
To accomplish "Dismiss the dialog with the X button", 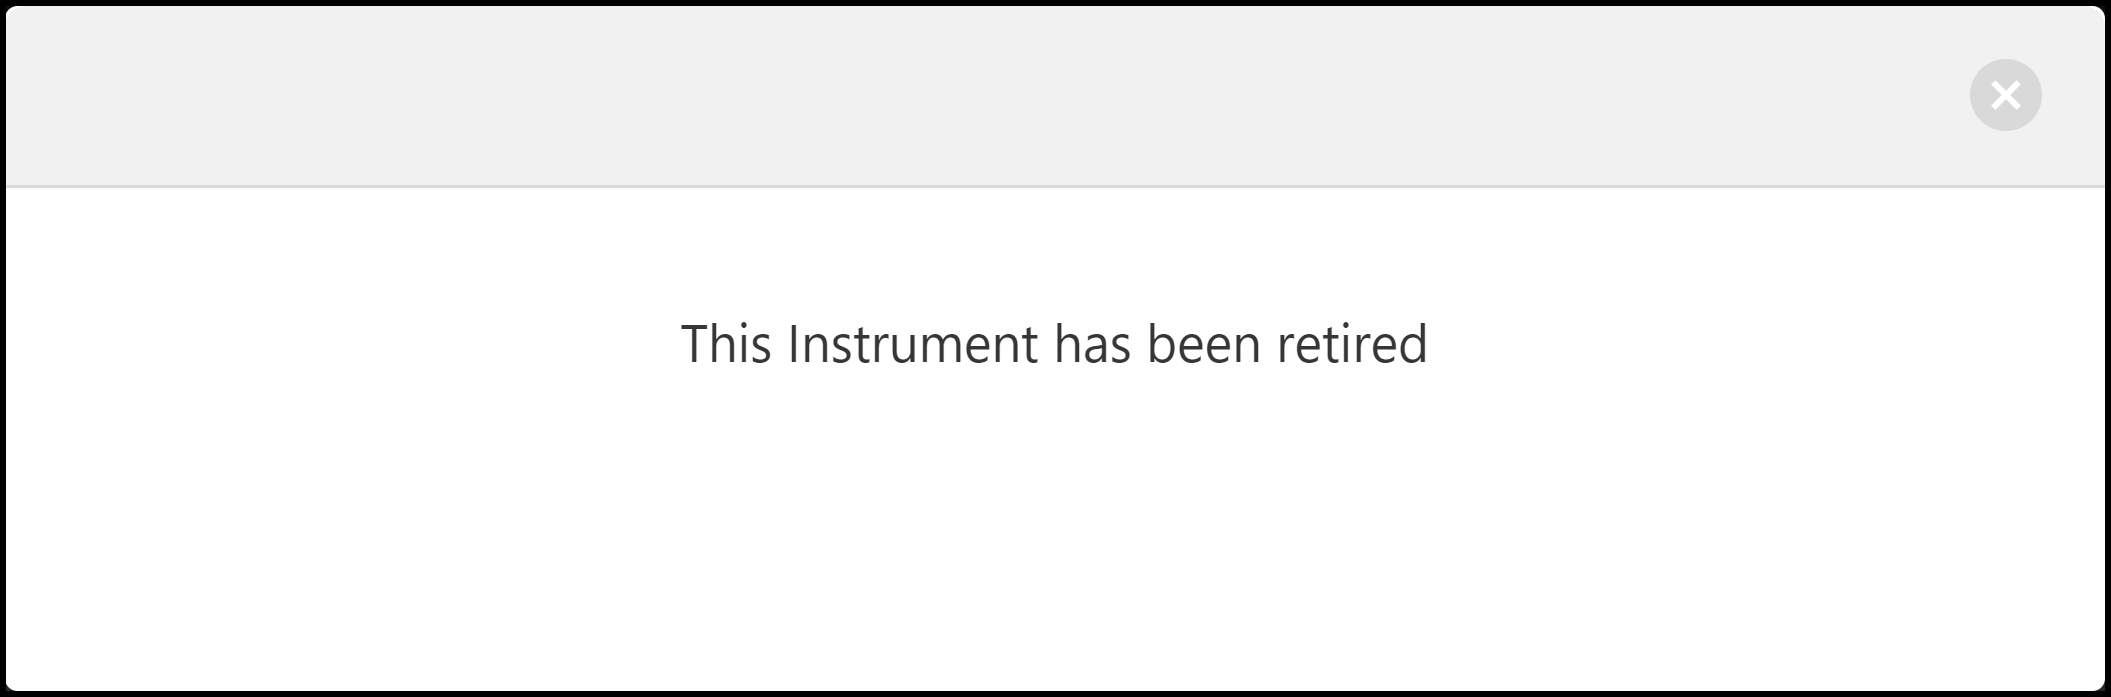I will pyautogui.click(x=2005, y=95).
